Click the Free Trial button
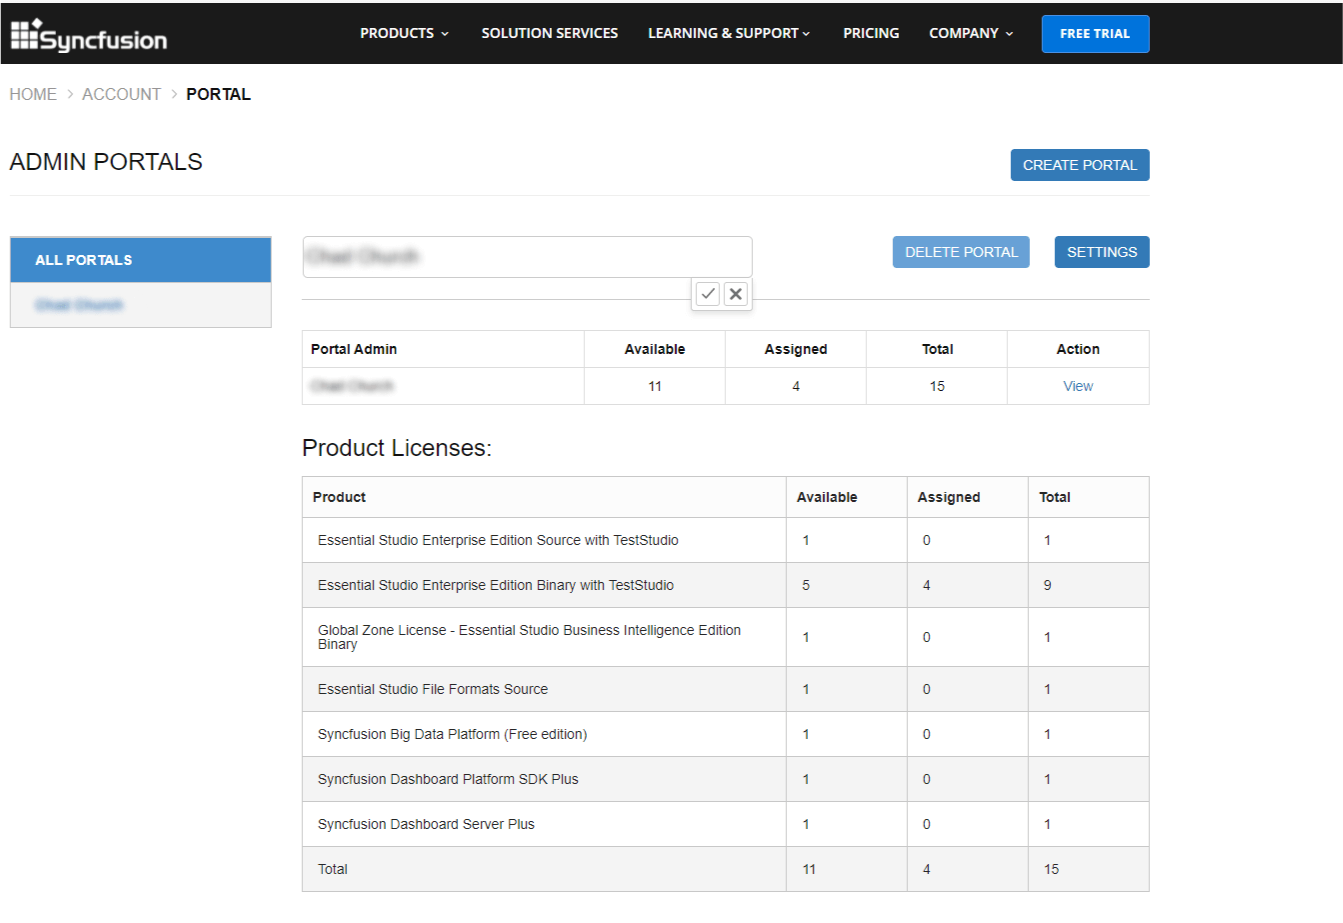This screenshot has width=1343, height=923. pyautogui.click(x=1095, y=34)
